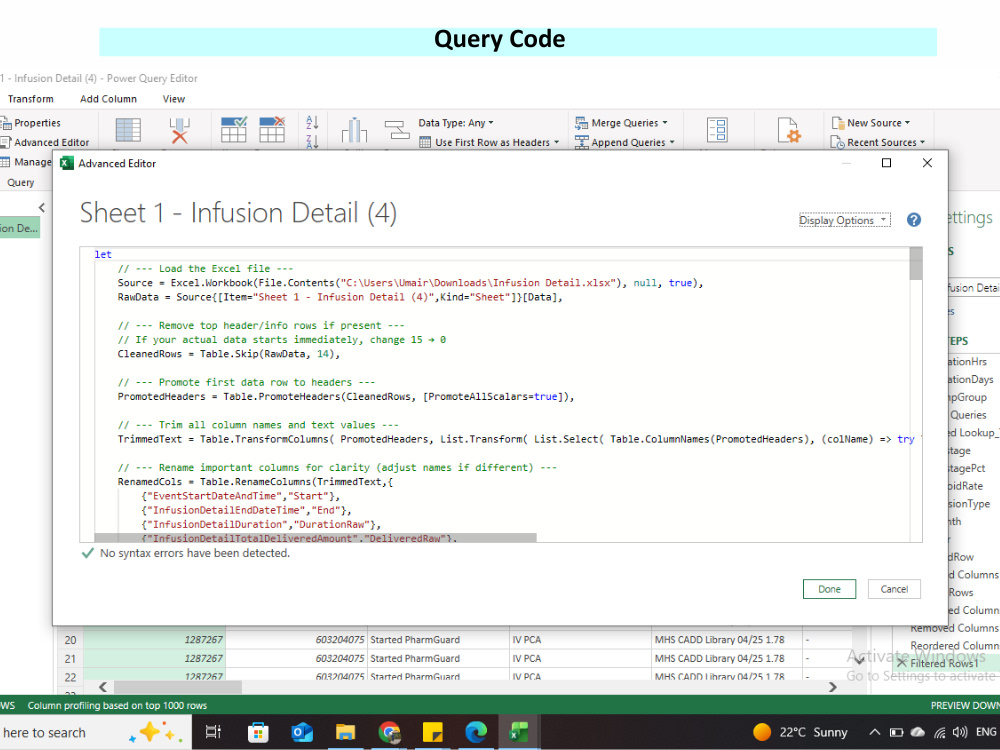The width and height of the screenshot is (1000, 750).
Task: Click Done in the Advanced Editor
Action: (829, 589)
